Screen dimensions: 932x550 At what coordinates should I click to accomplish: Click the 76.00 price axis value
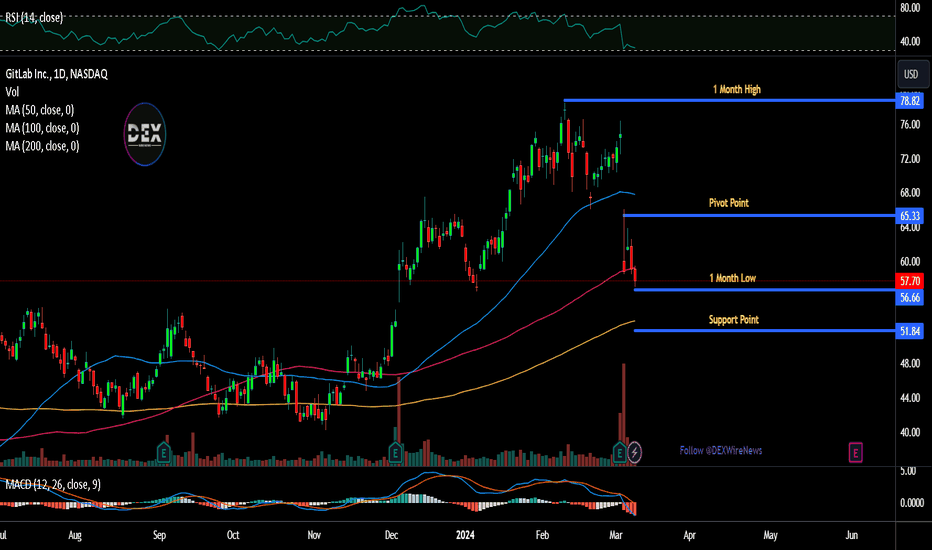coord(910,124)
